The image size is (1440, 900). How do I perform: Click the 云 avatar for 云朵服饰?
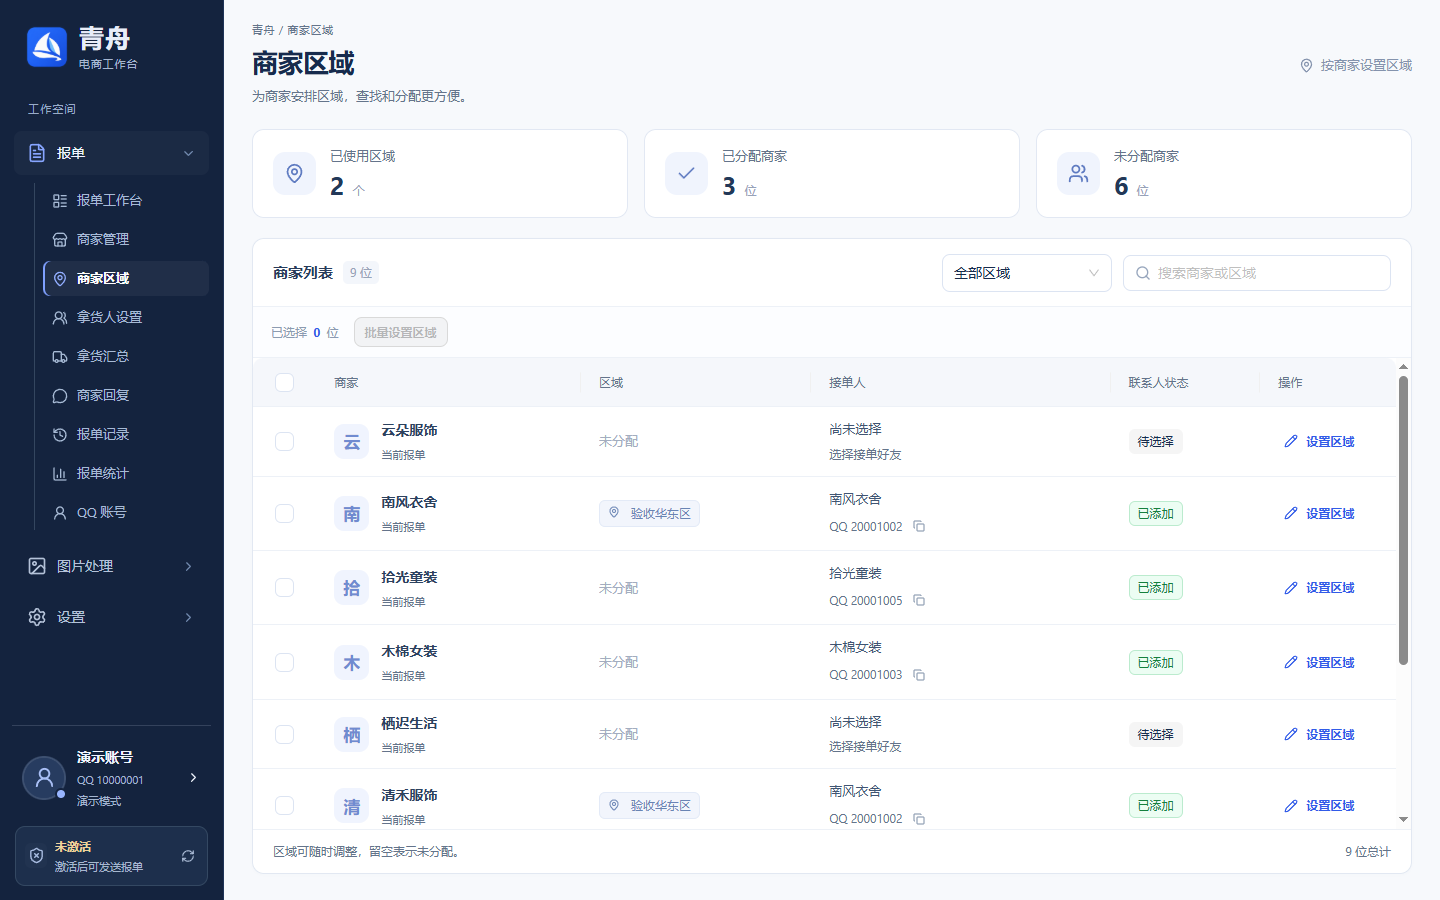[352, 442]
